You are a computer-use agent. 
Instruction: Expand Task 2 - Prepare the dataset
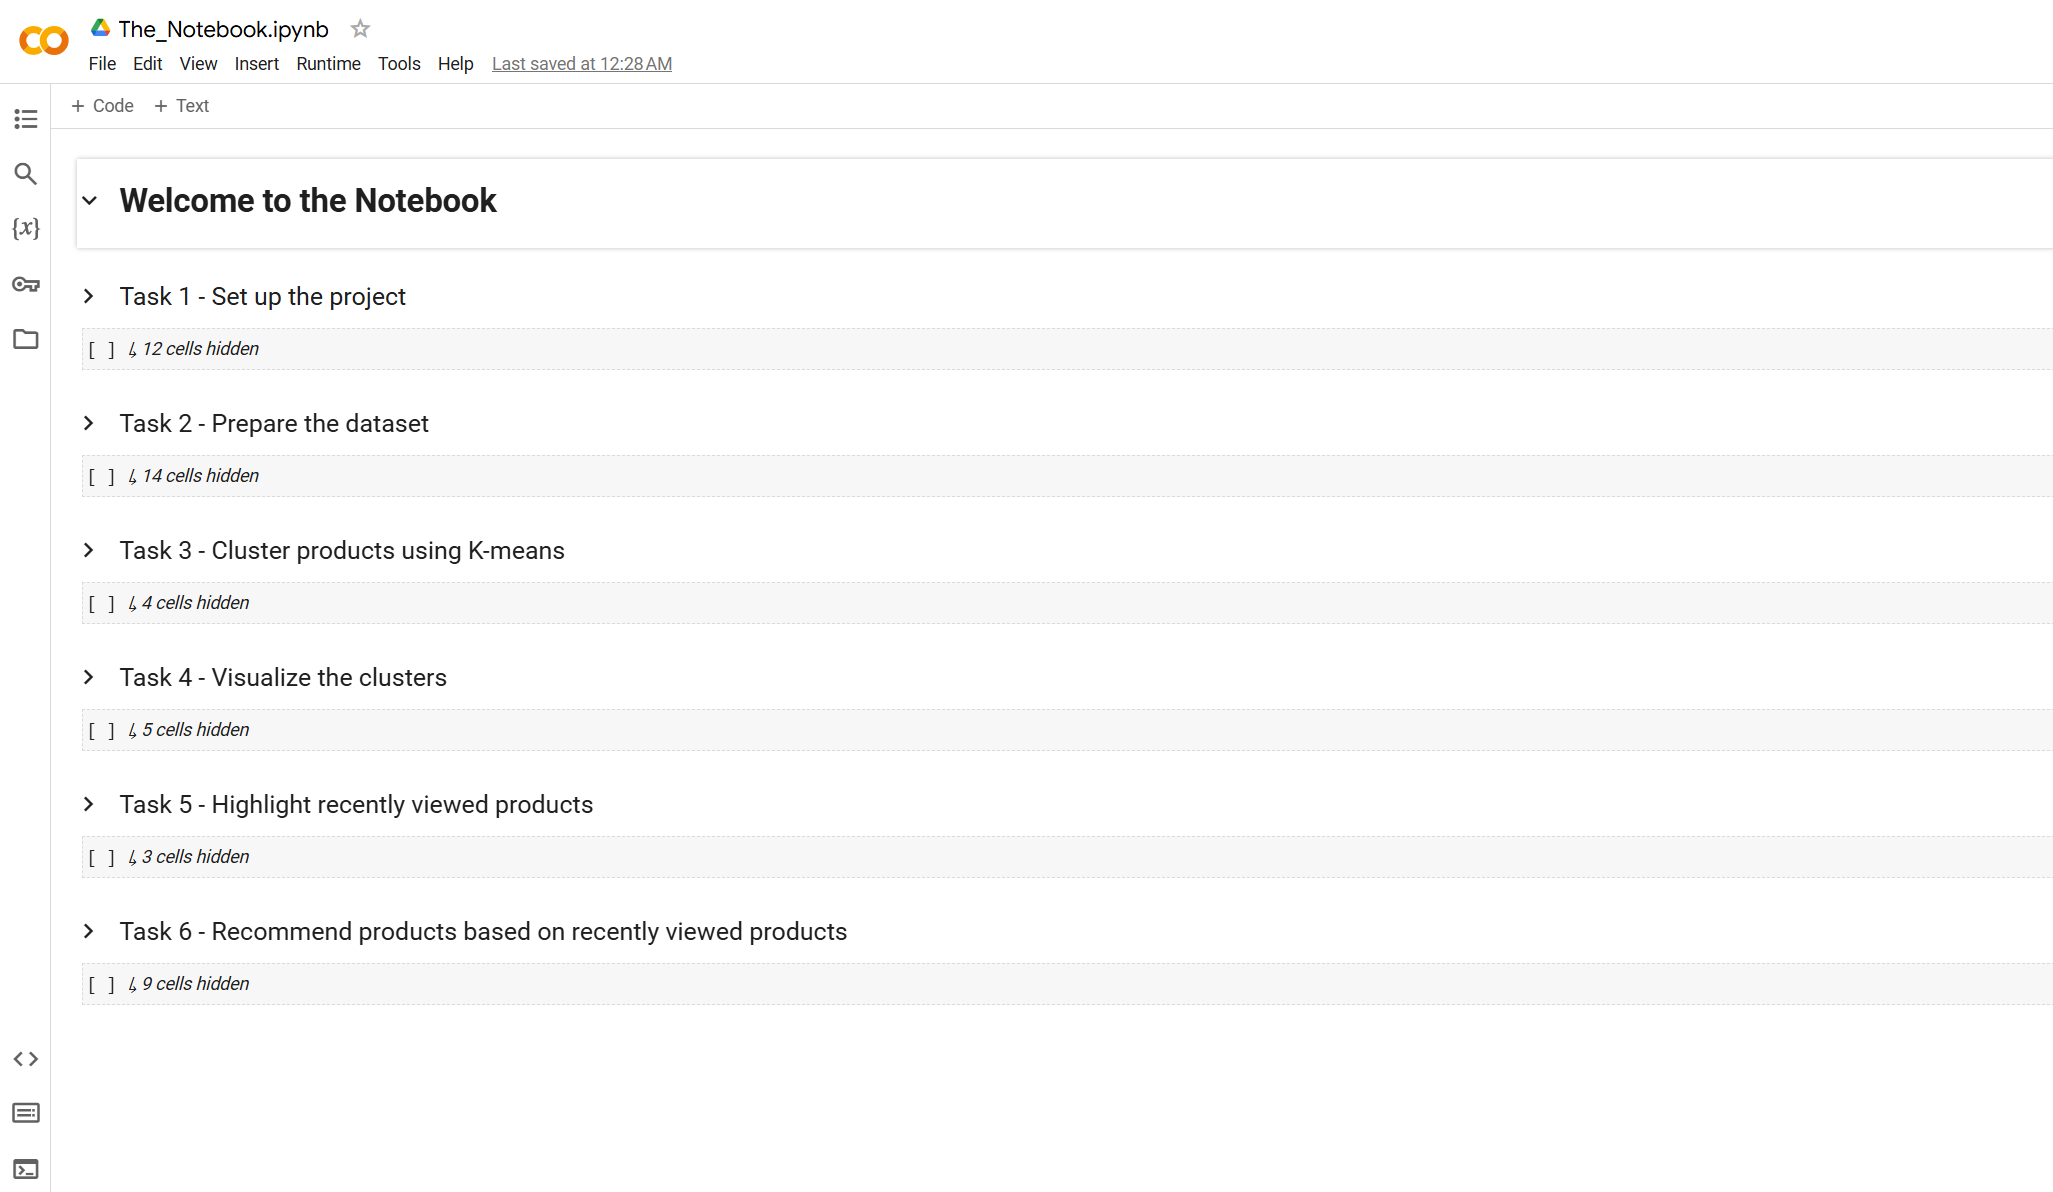[89, 424]
